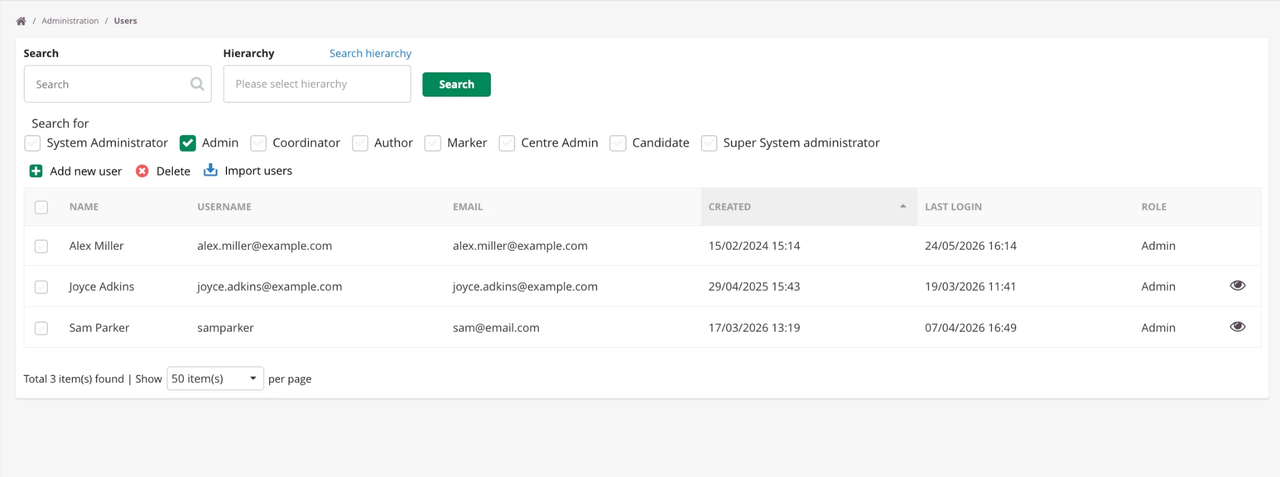View Joyce Adkins via eye icon

click(1237, 286)
